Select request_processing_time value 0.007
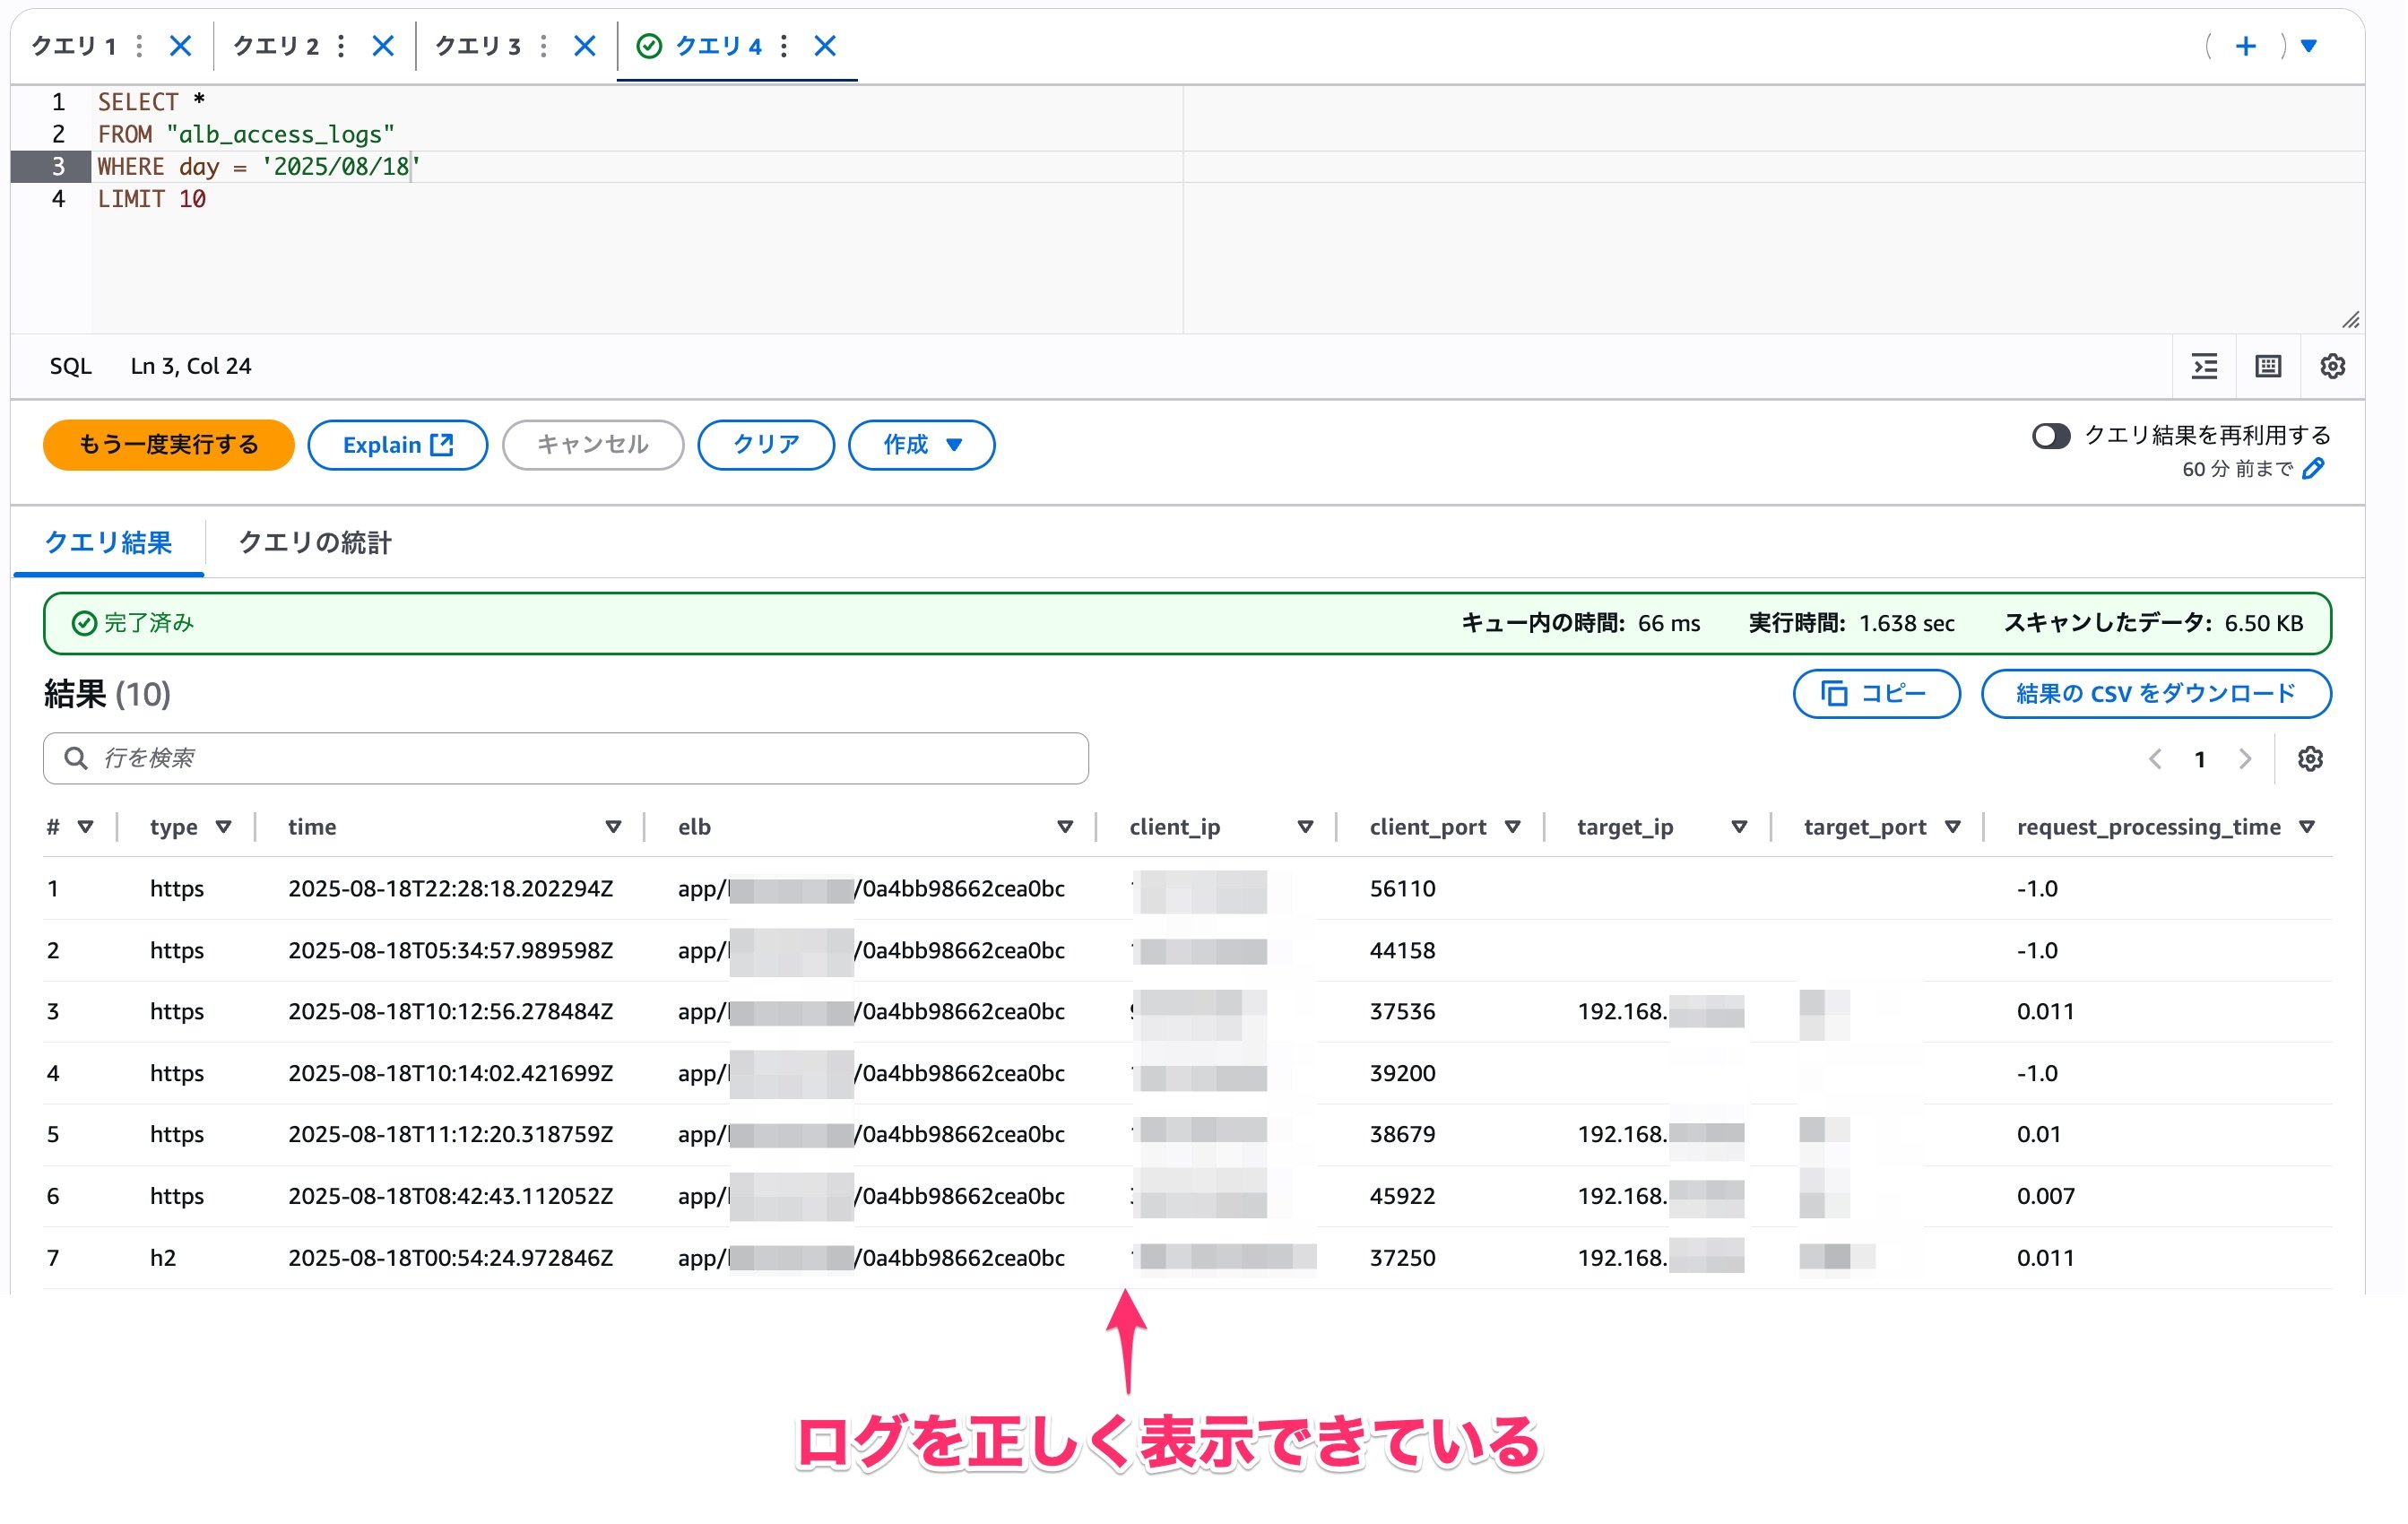The height and width of the screenshot is (1524, 2408). [2045, 1196]
